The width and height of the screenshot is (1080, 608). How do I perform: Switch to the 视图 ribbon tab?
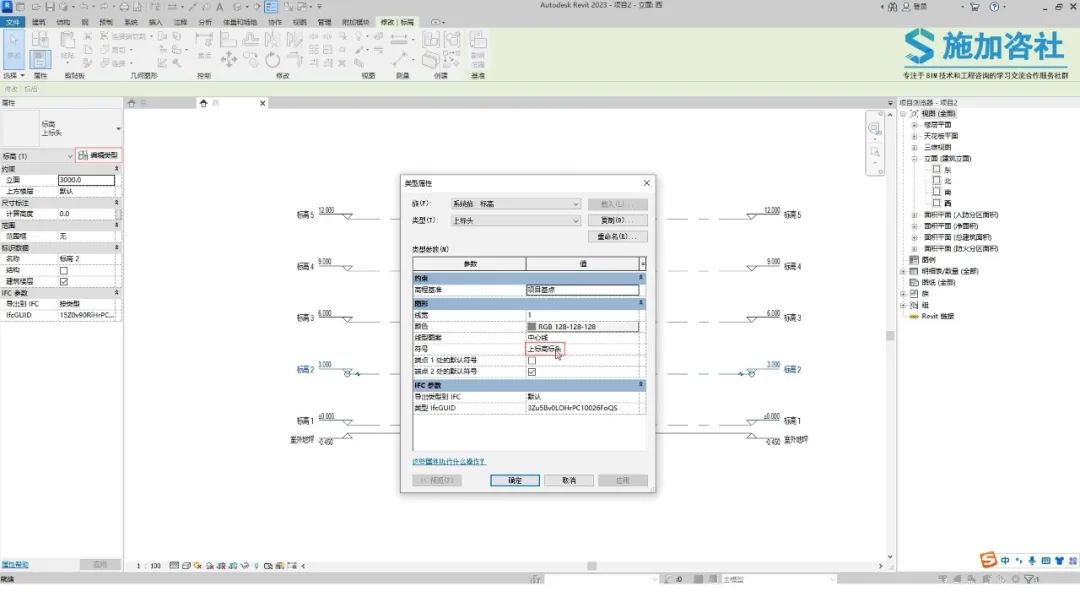tap(300, 22)
